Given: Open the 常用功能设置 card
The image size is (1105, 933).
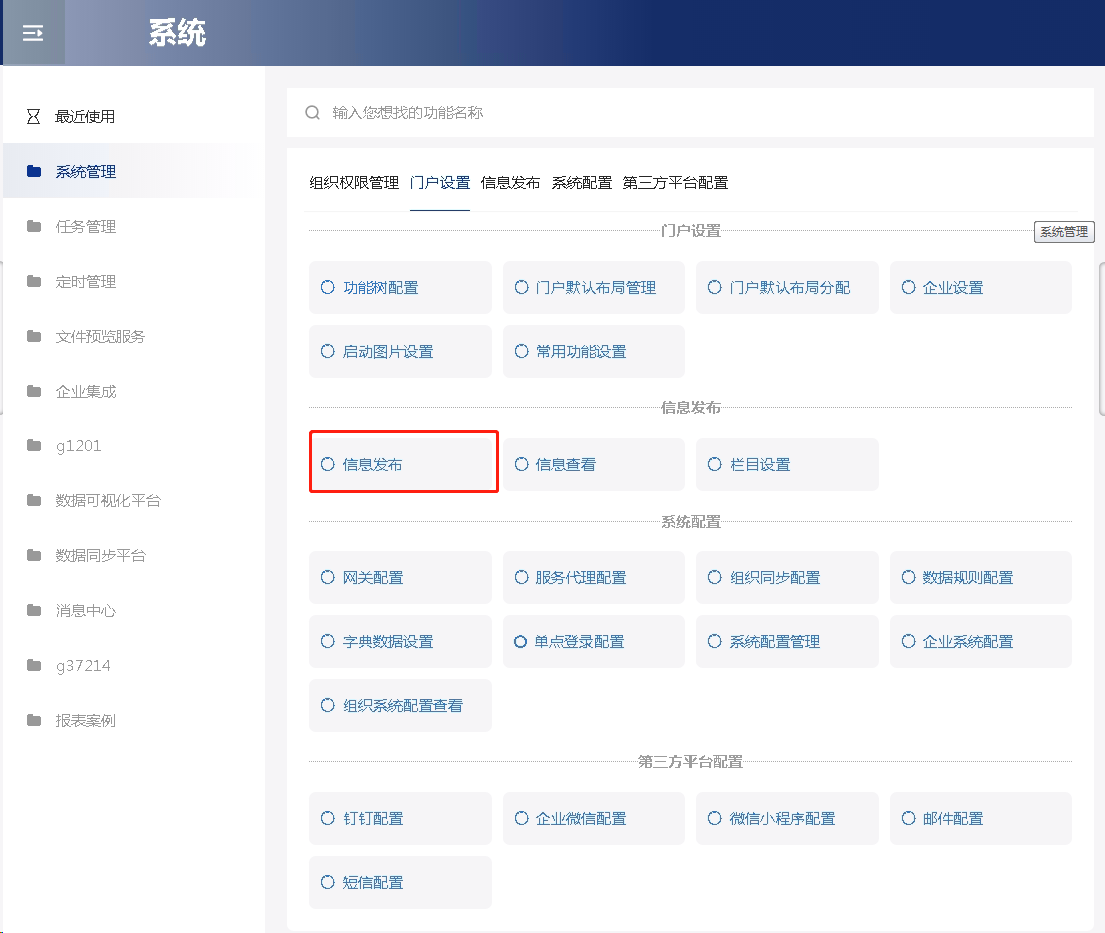Looking at the screenshot, I should tap(593, 352).
